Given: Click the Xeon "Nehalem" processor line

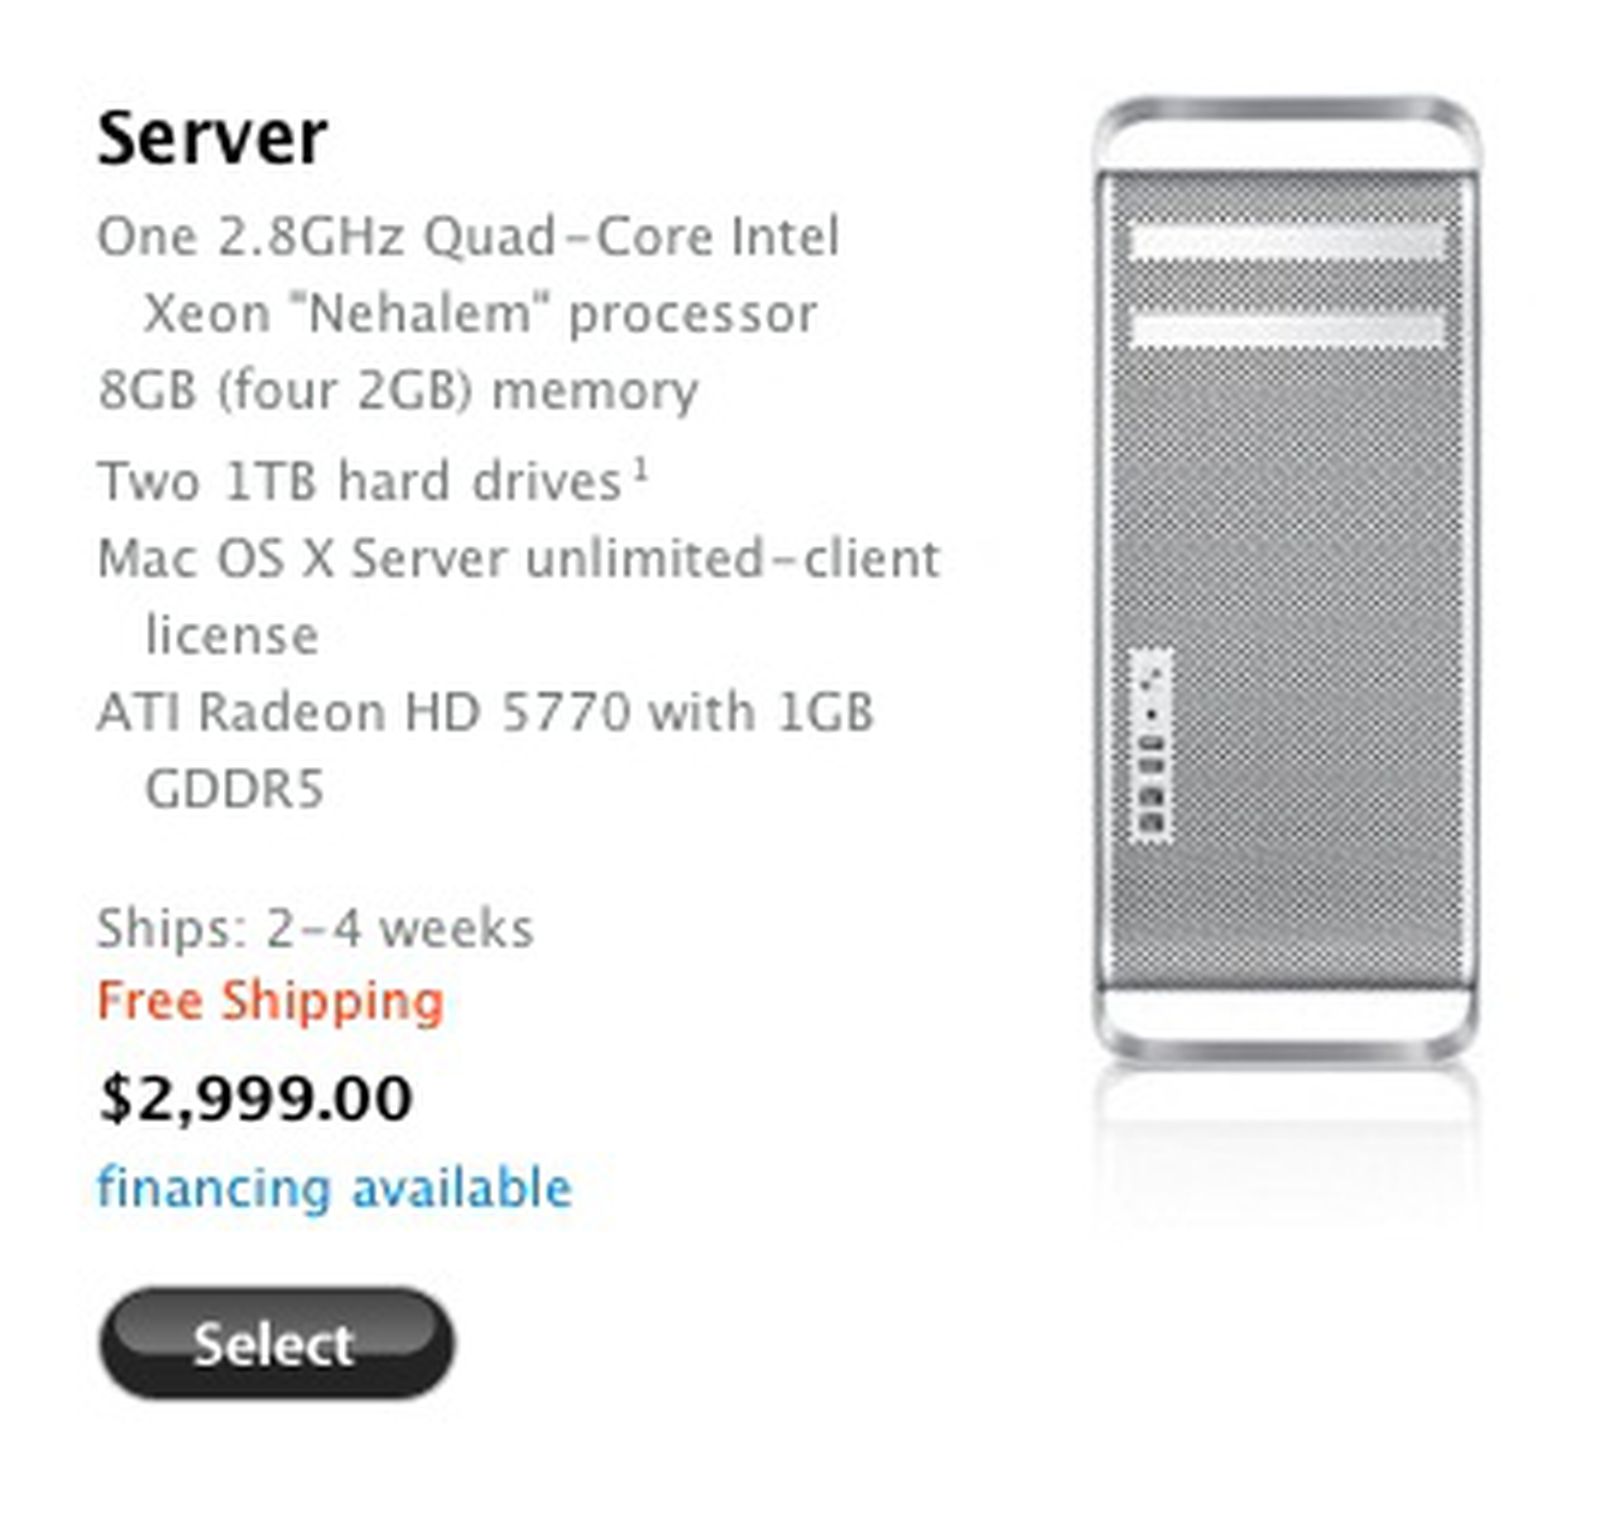Looking at the screenshot, I should coord(480,314).
